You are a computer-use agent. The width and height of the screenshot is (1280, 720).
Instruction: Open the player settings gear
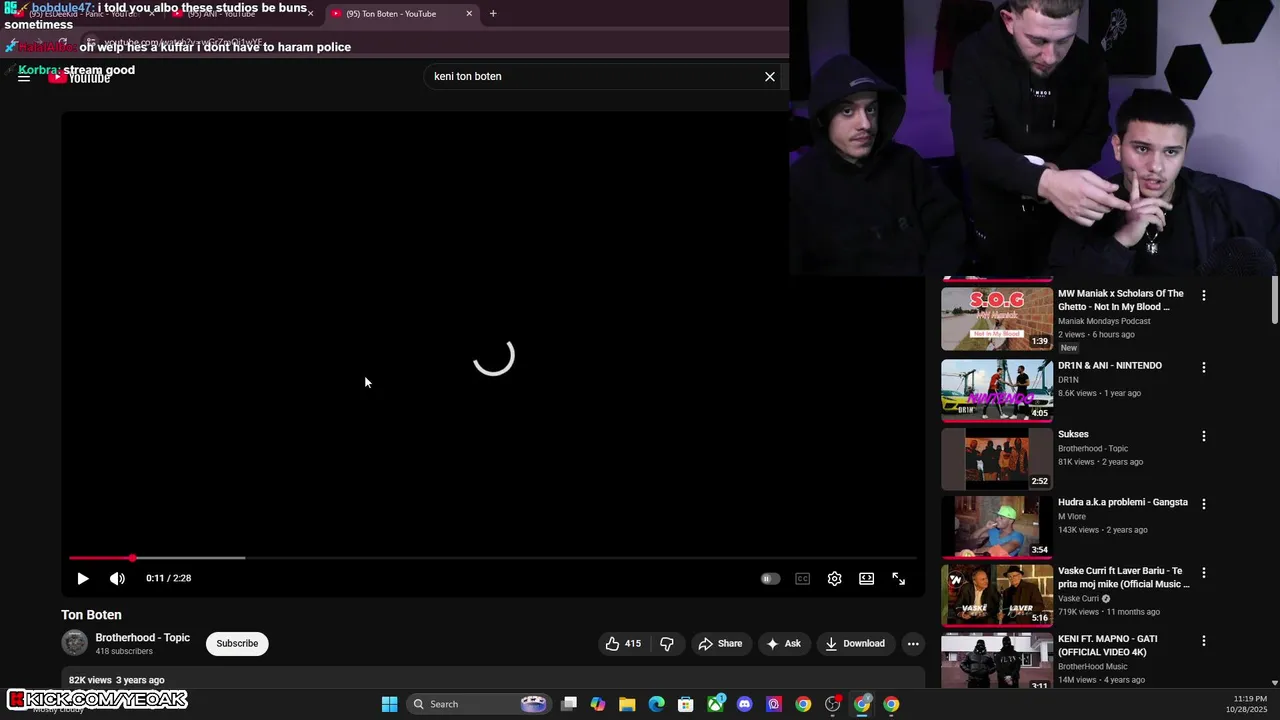[x=834, y=578]
